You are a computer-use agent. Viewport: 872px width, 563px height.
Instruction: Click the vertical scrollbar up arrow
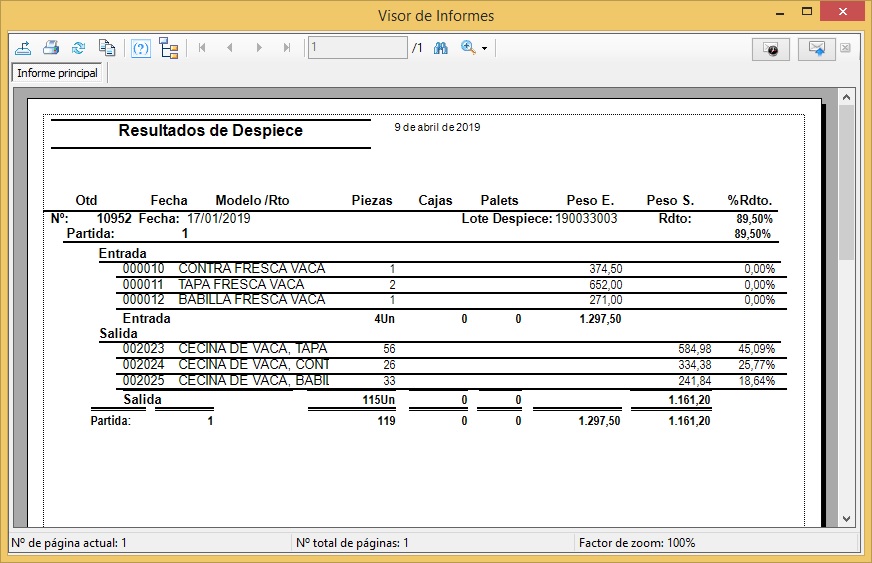[846, 98]
